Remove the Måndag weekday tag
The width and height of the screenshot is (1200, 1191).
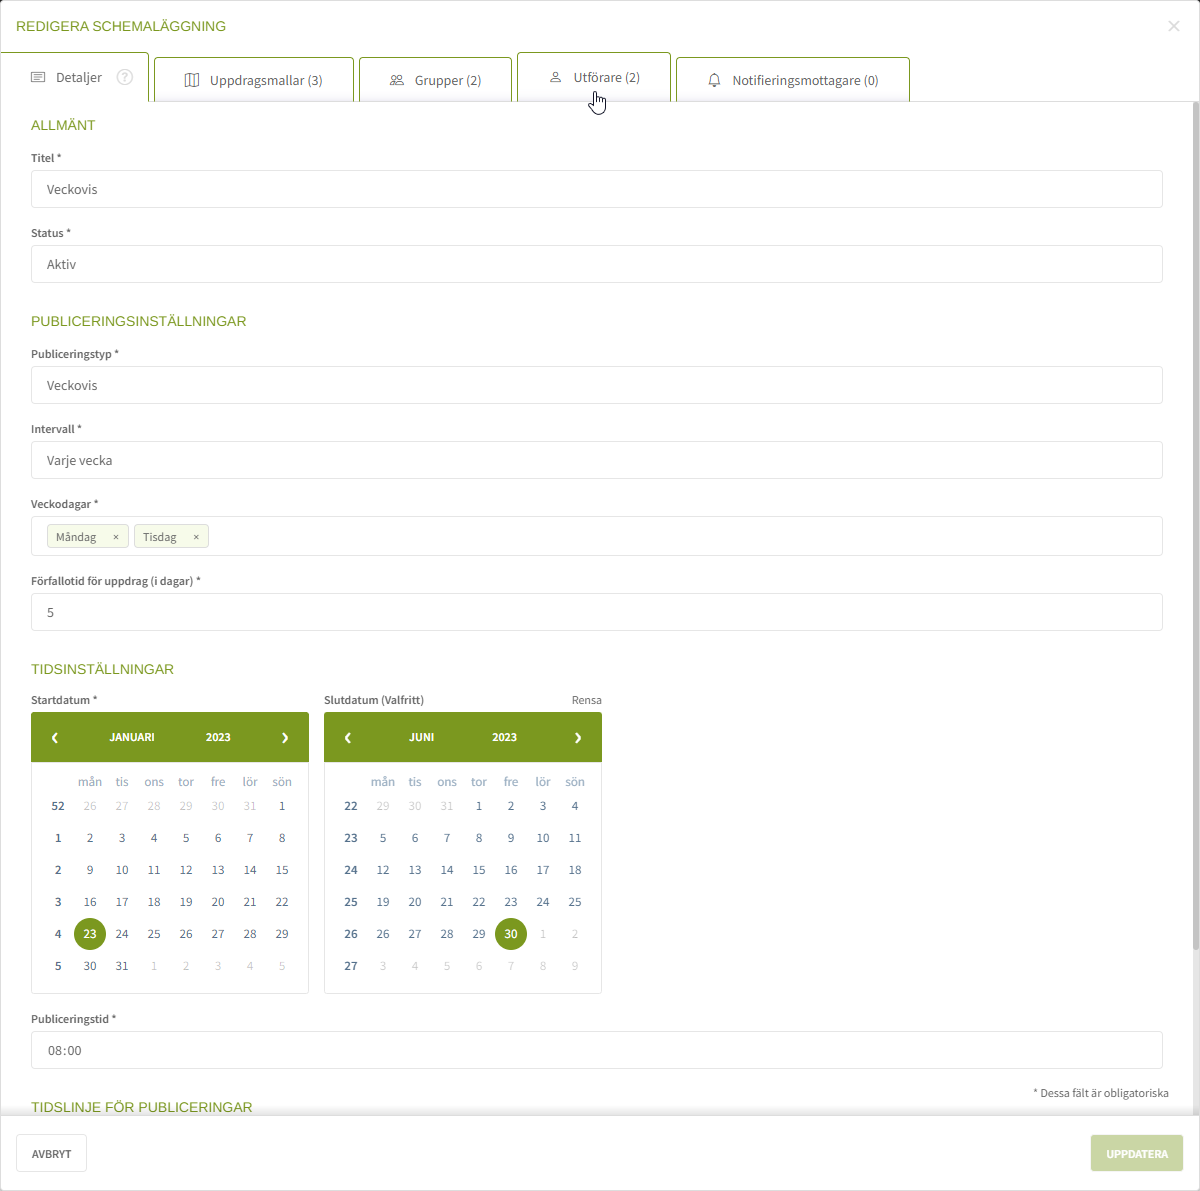[116, 537]
